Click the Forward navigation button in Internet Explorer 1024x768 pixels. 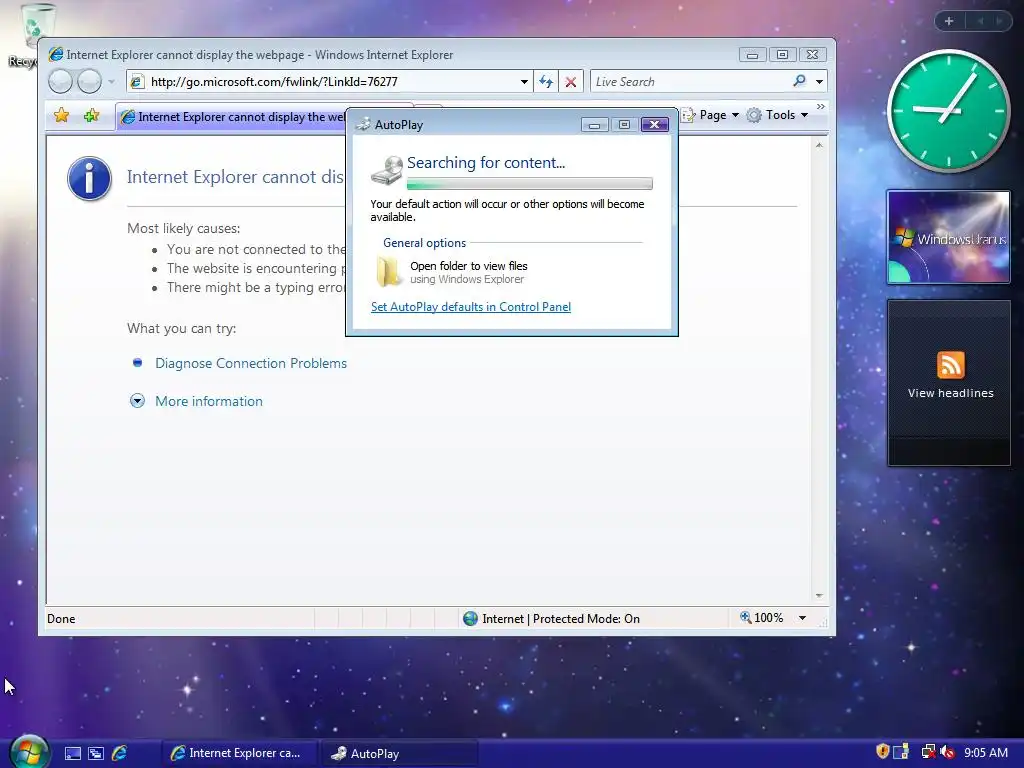(89, 82)
